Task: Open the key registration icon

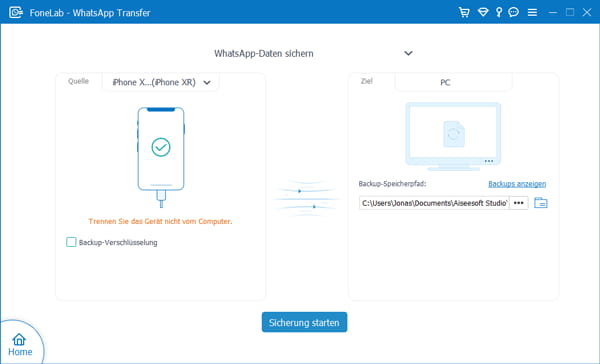Action: (x=499, y=12)
